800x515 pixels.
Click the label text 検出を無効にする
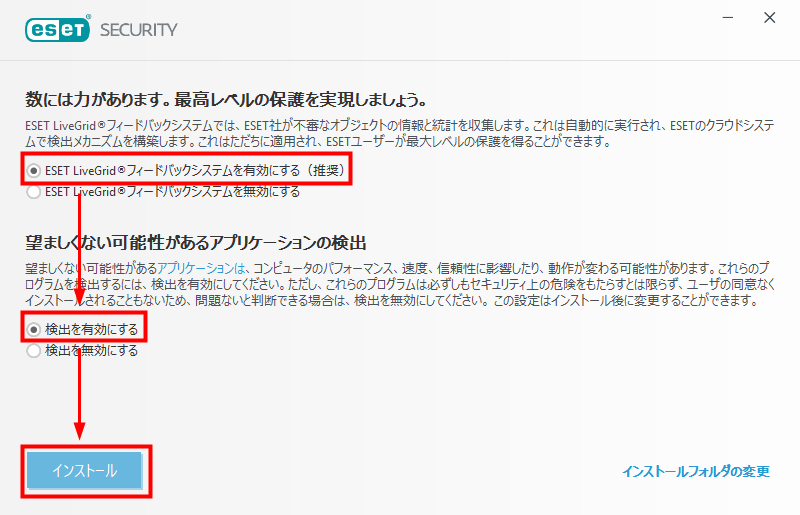point(92,351)
